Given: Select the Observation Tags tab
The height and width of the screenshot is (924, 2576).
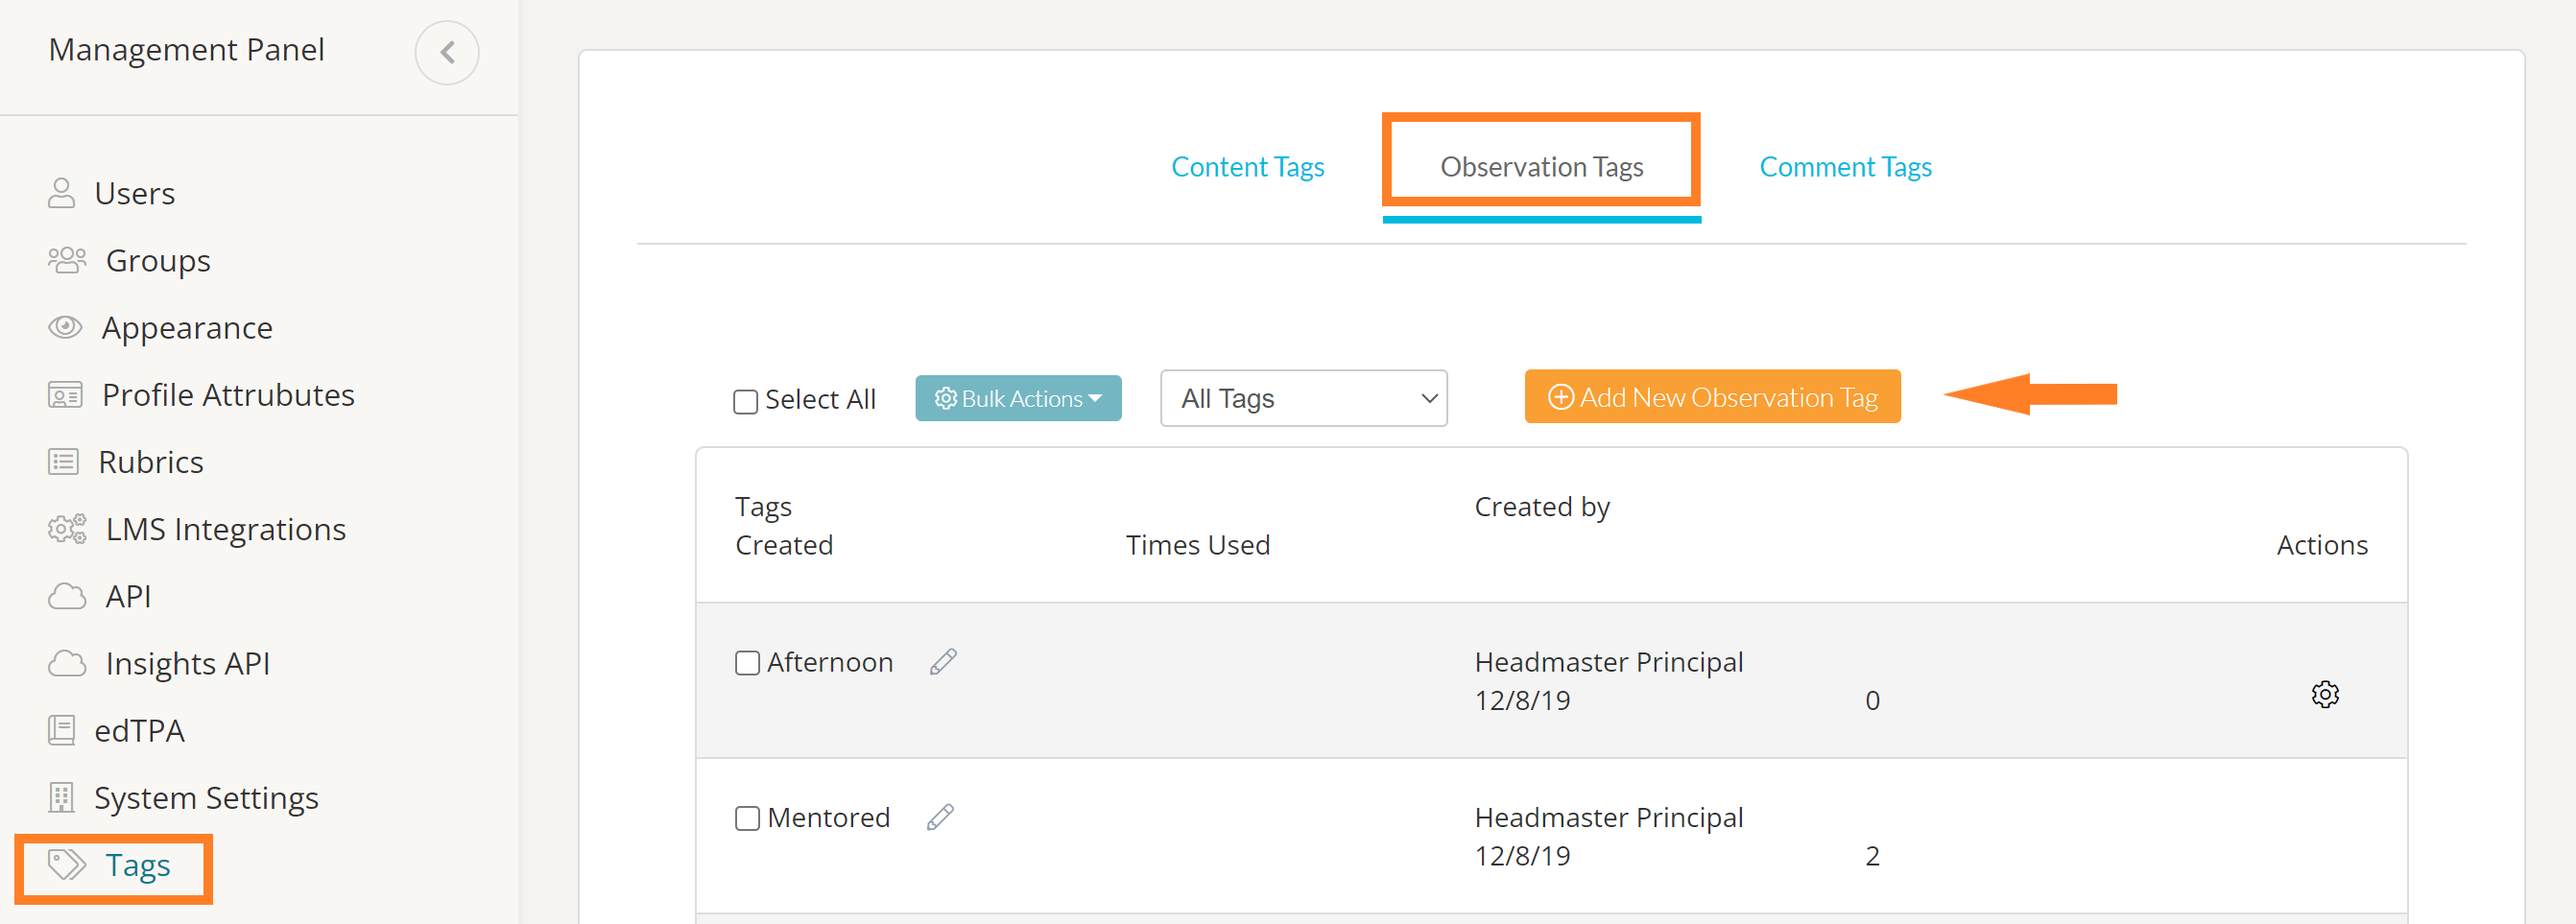Looking at the screenshot, I should pos(1541,166).
